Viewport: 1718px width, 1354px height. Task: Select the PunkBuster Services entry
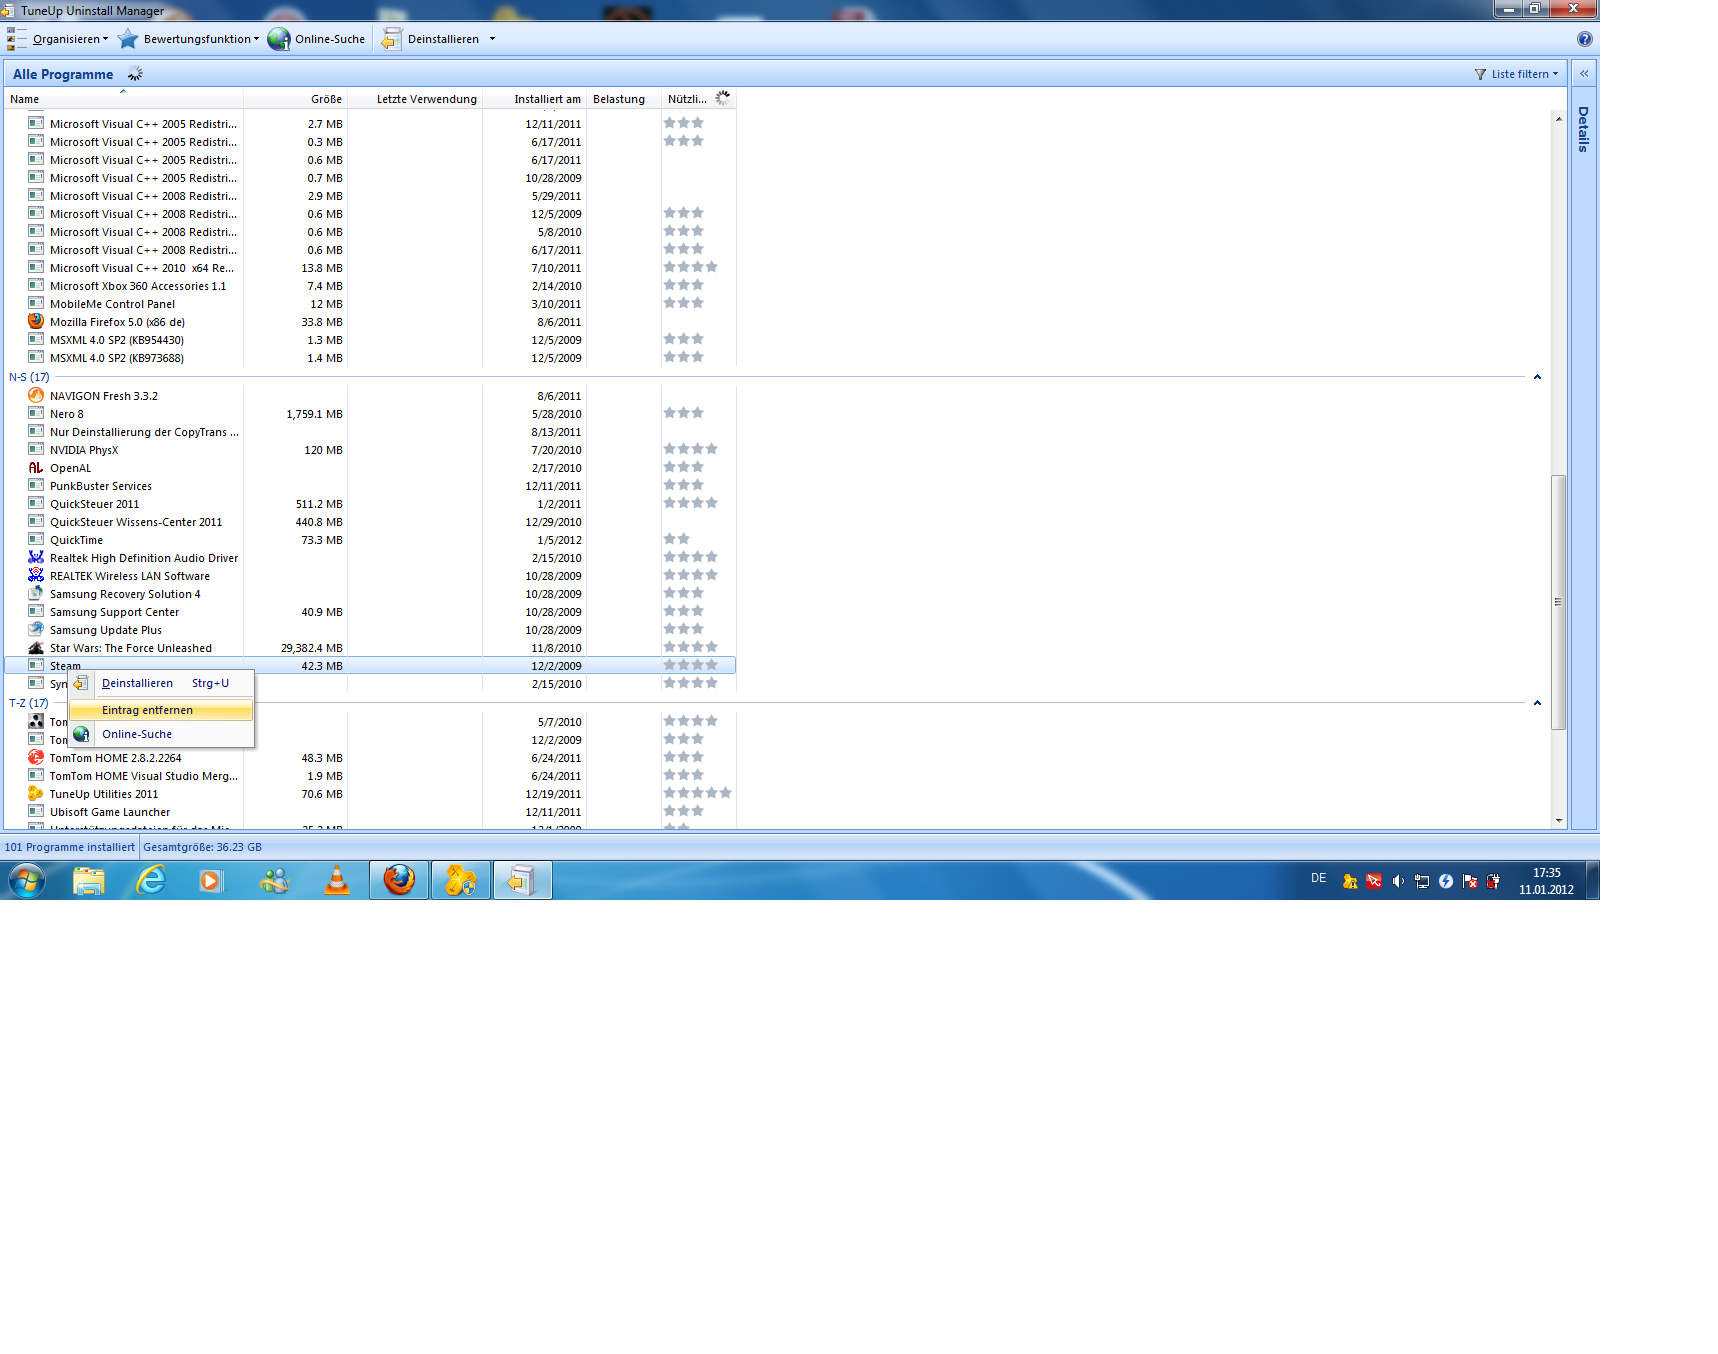101,486
